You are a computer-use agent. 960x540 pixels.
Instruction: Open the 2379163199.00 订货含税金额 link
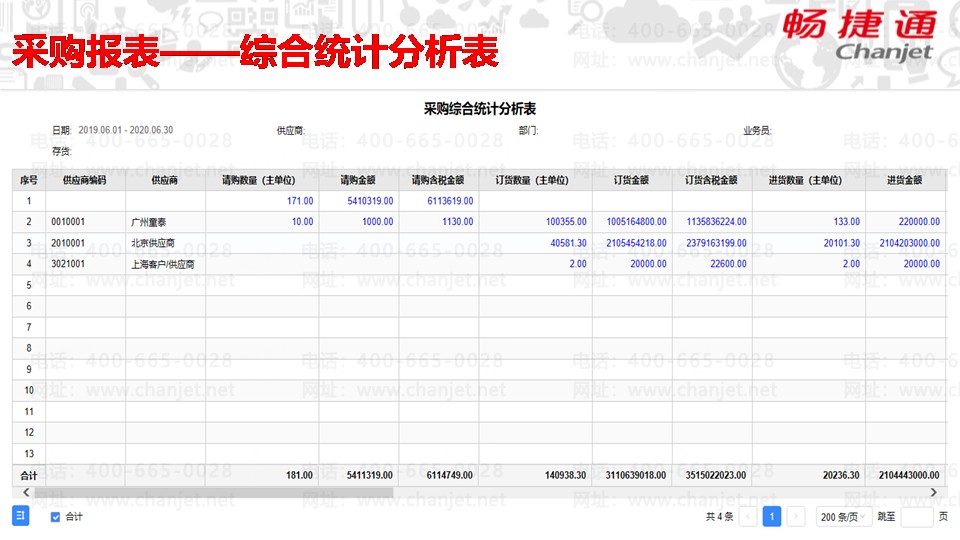pos(716,243)
